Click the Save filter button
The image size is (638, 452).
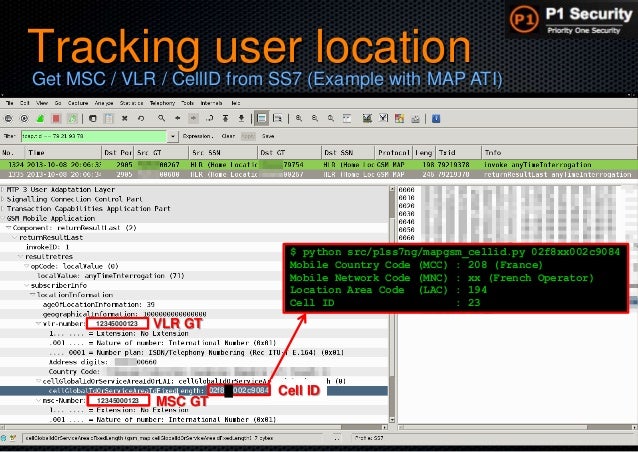click(x=268, y=136)
